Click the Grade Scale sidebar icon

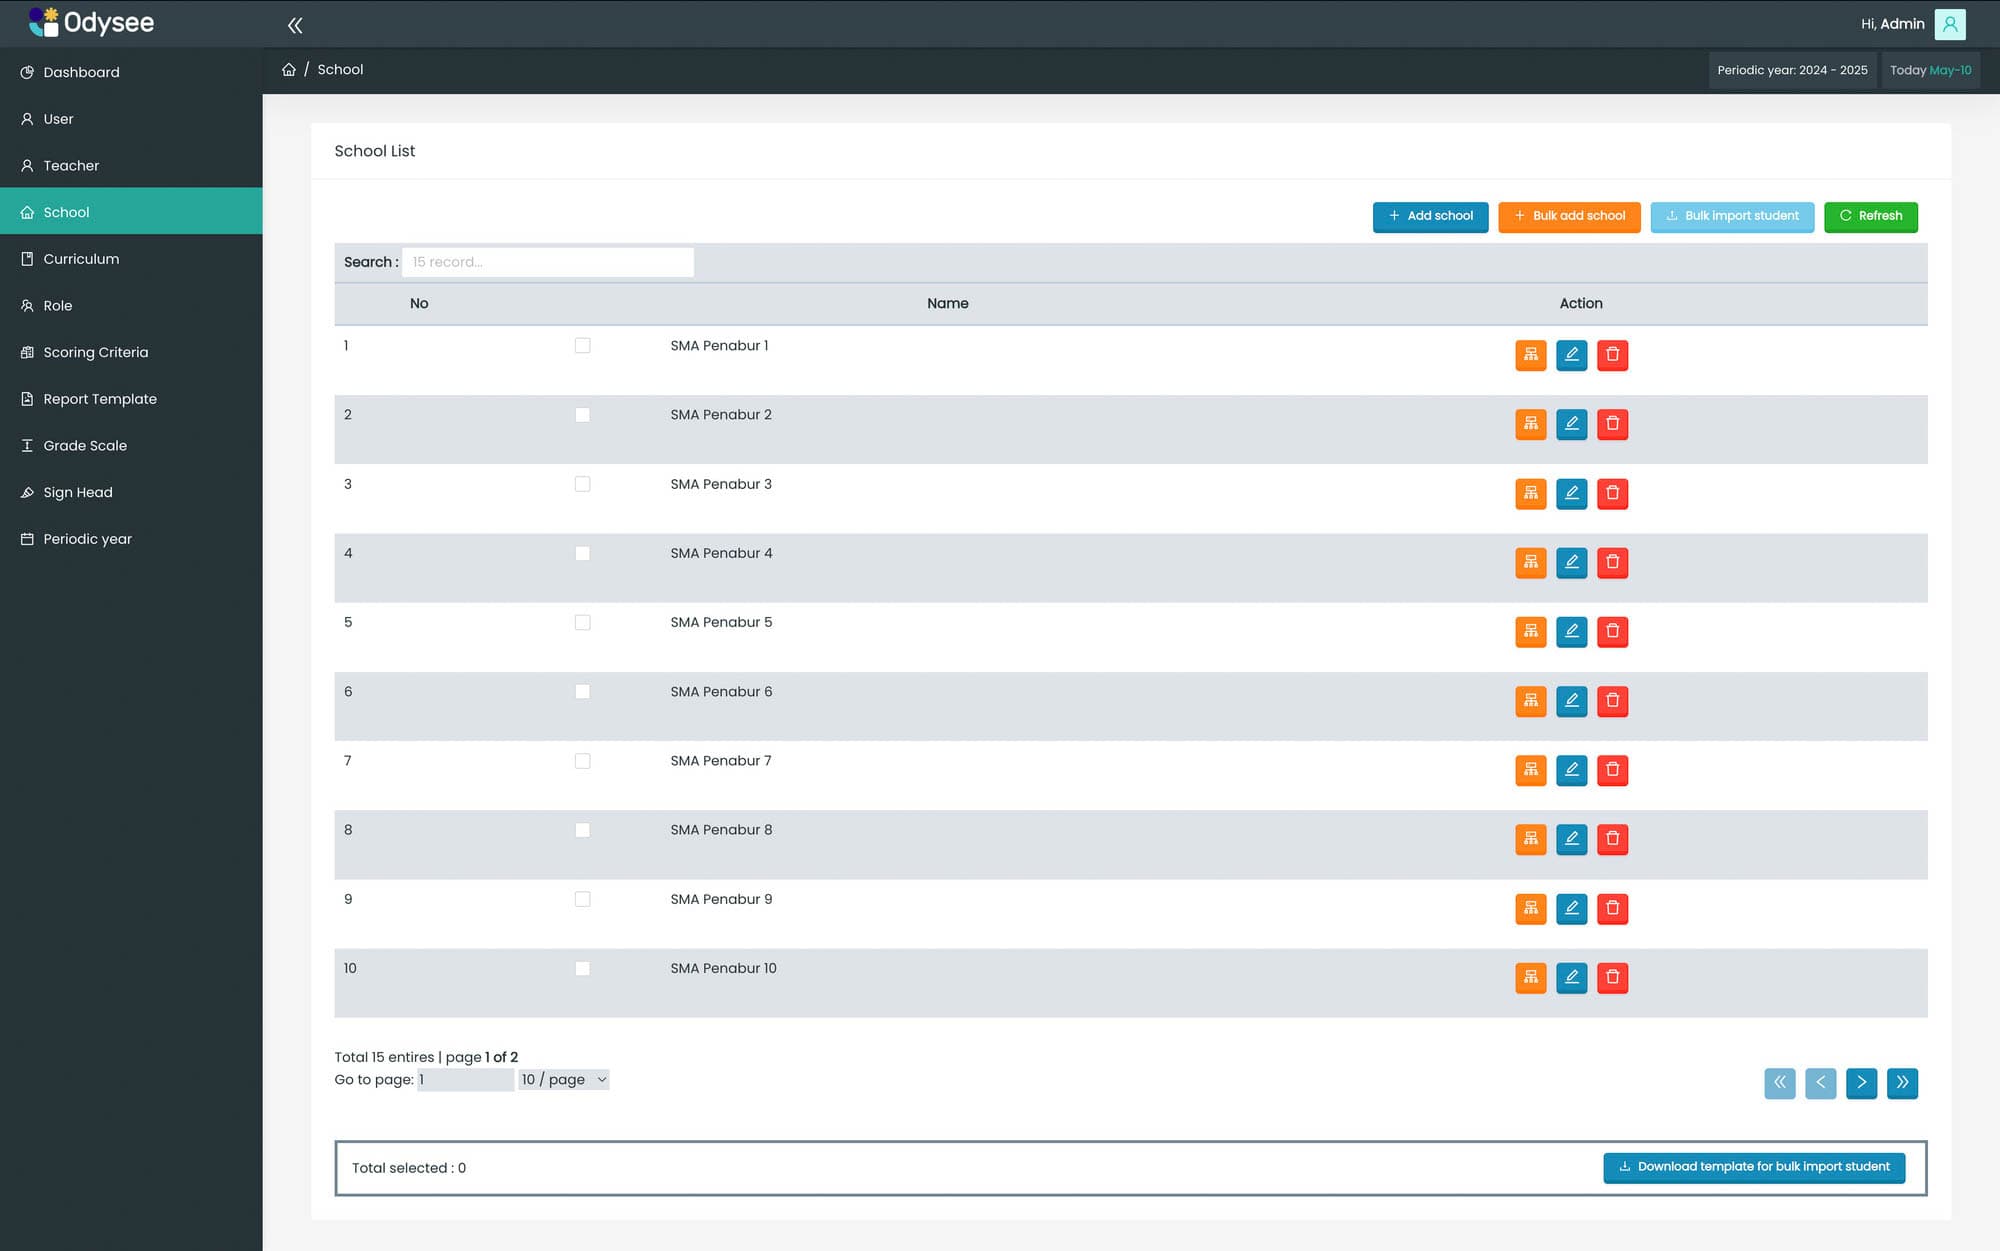pos(26,445)
